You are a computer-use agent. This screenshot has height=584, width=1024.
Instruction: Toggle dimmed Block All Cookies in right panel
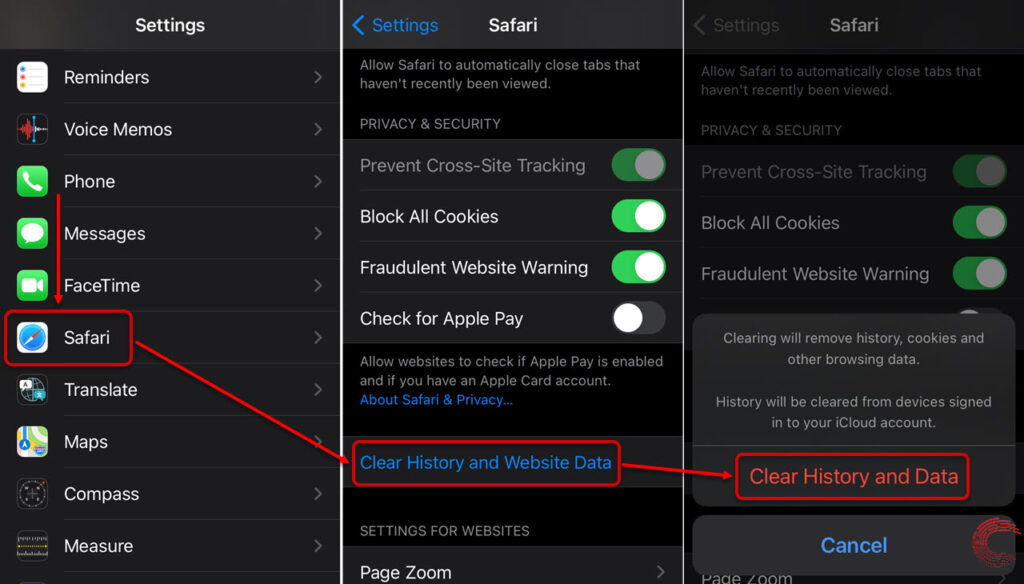979,223
